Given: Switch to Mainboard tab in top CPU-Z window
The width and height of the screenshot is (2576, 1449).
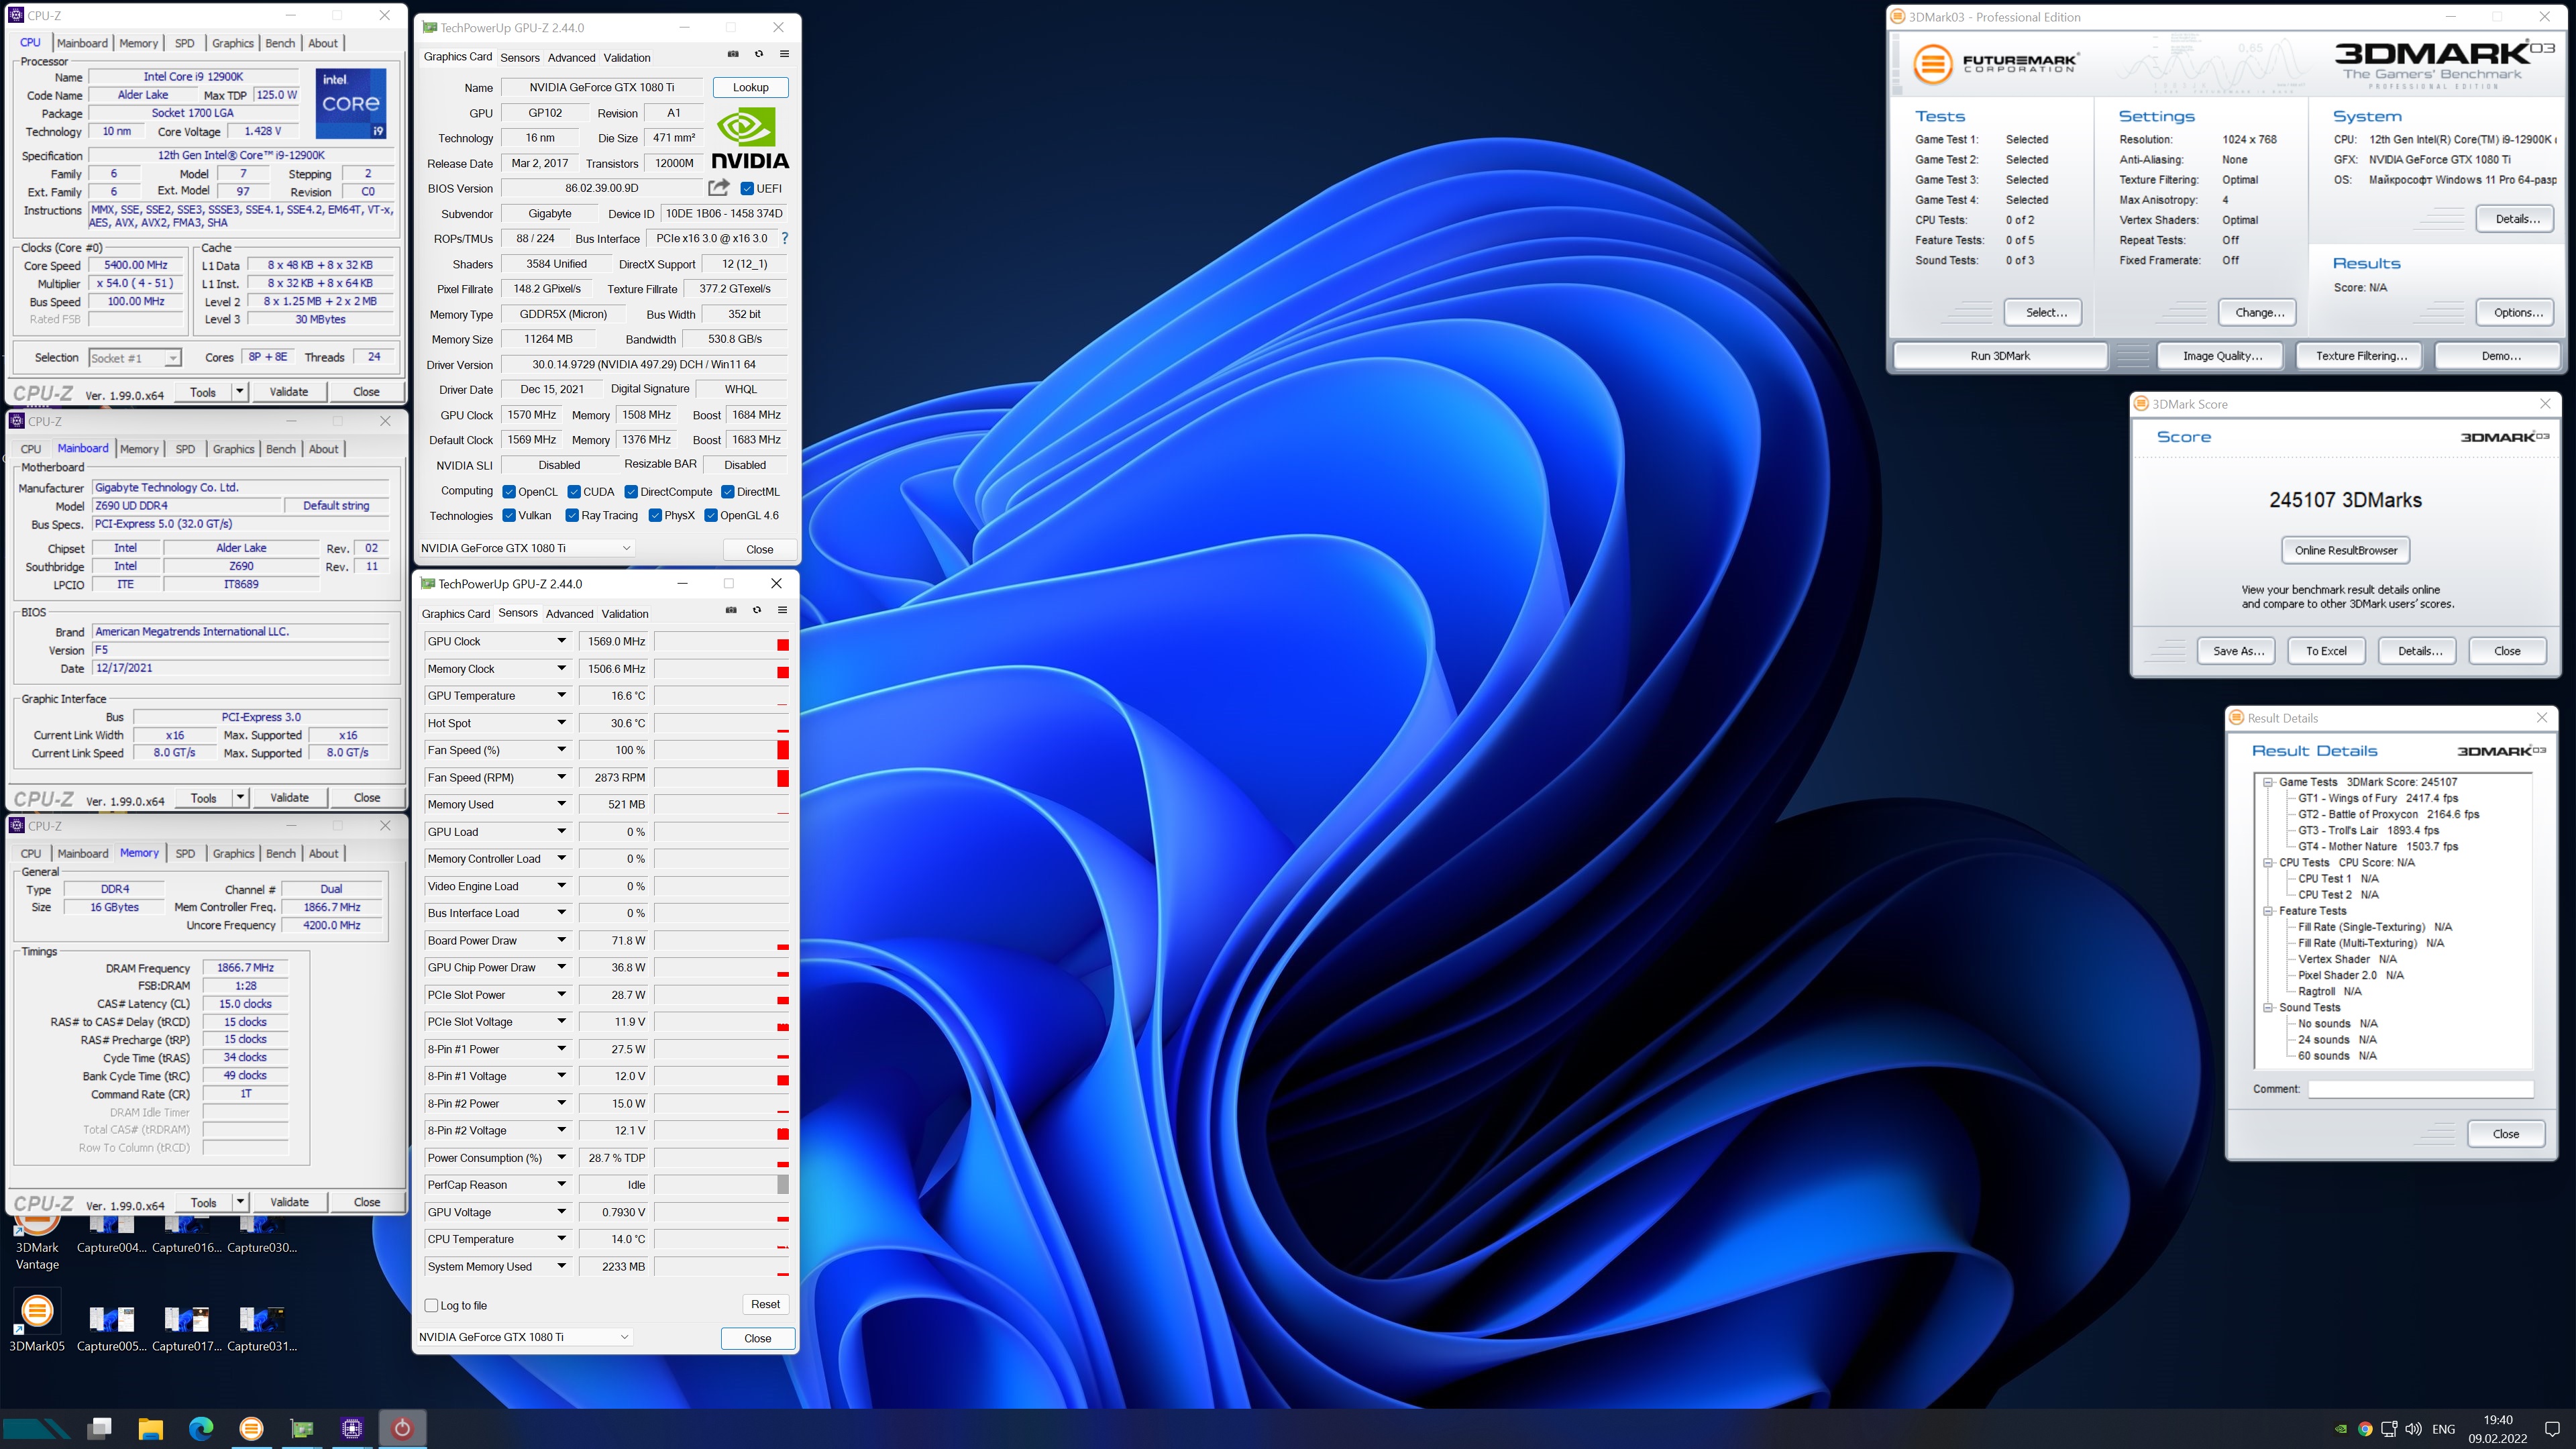Looking at the screenshot, I should [82, 43].
